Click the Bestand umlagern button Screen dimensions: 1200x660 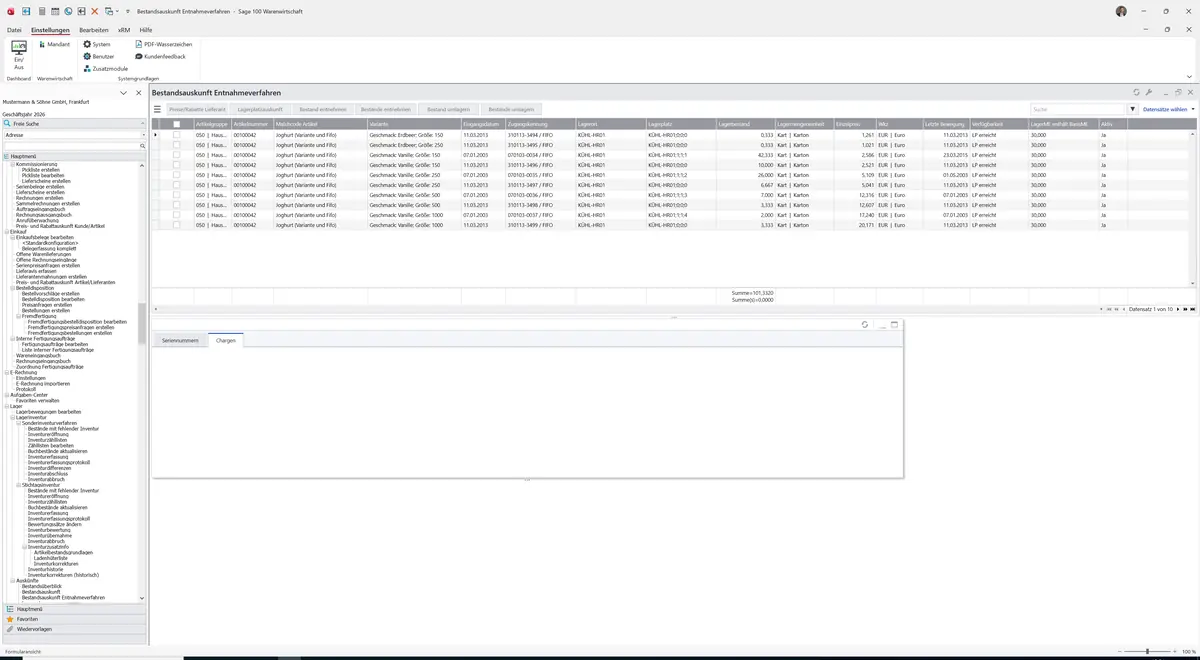(448, 109)
